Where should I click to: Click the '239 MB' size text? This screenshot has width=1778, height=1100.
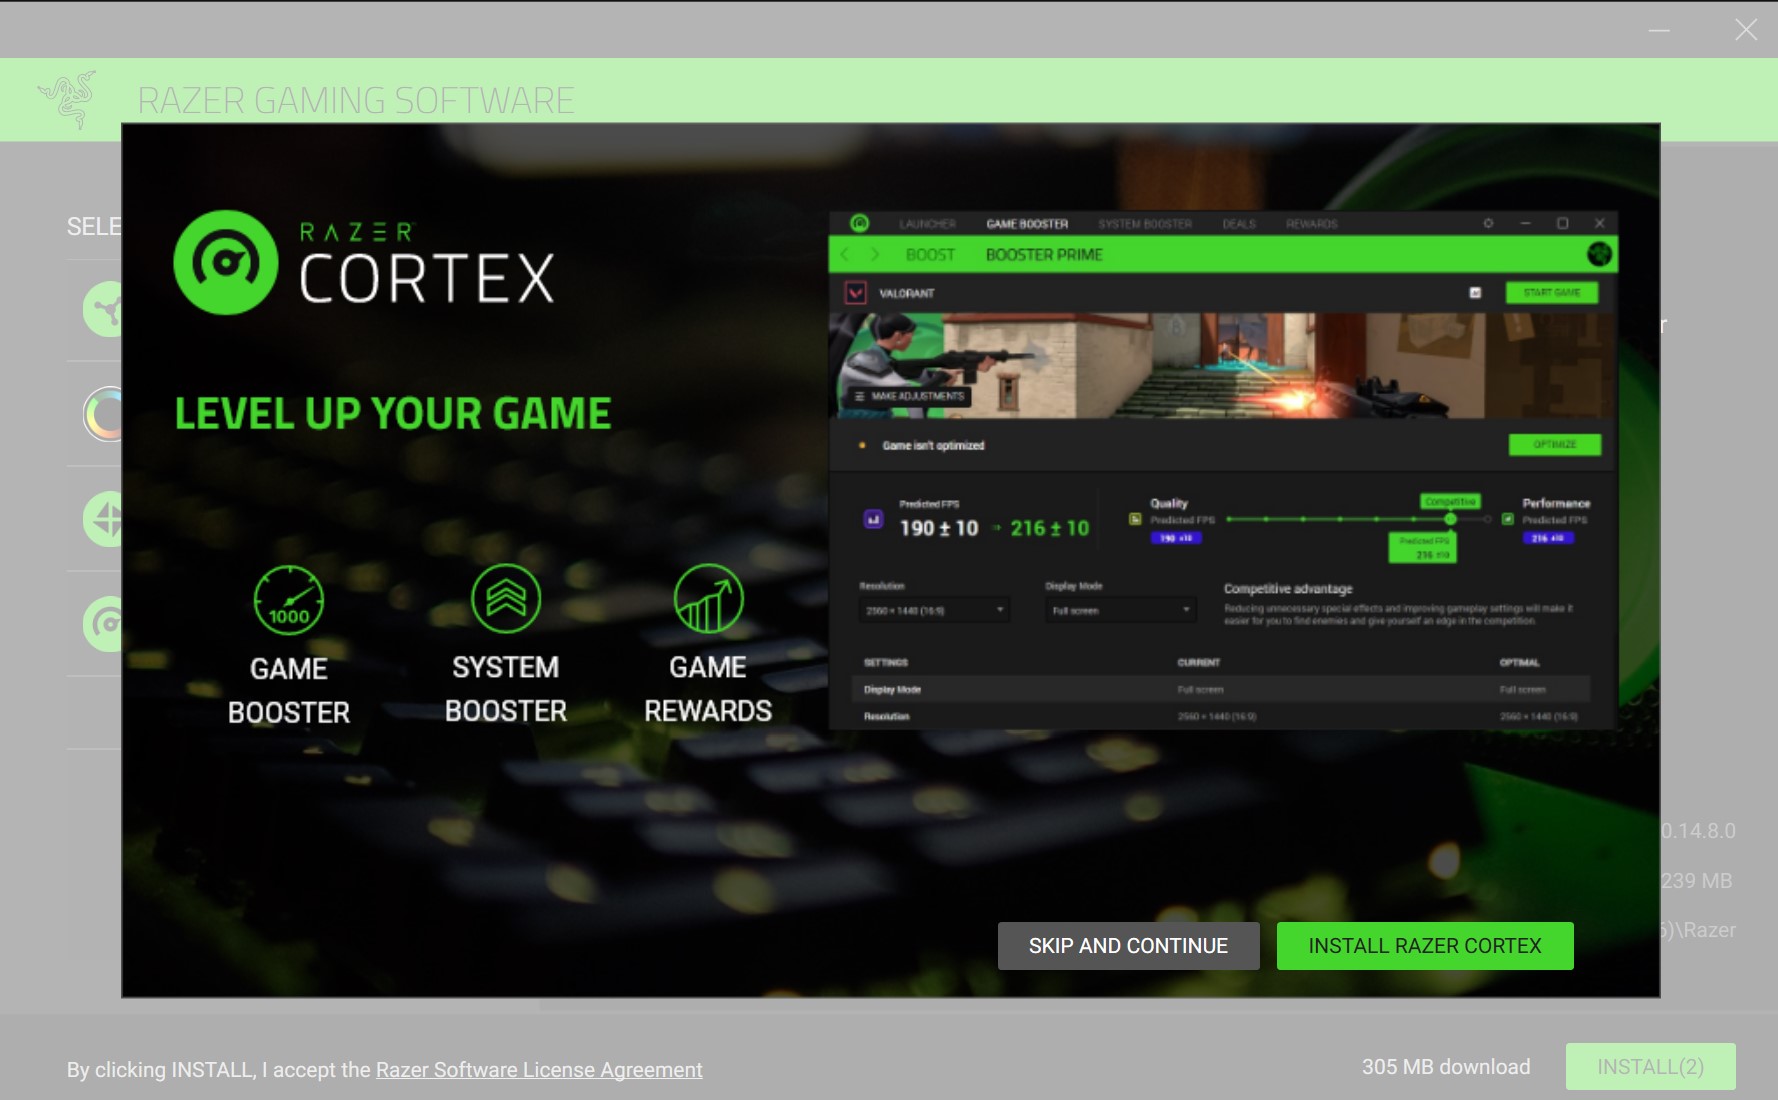tap(1696, 881)
